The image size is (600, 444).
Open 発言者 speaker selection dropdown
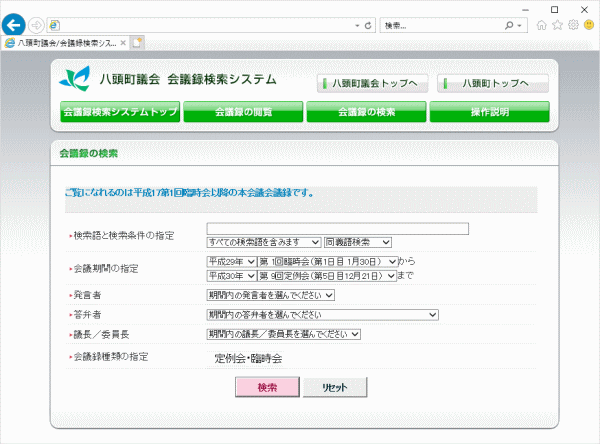pos(271,295)
